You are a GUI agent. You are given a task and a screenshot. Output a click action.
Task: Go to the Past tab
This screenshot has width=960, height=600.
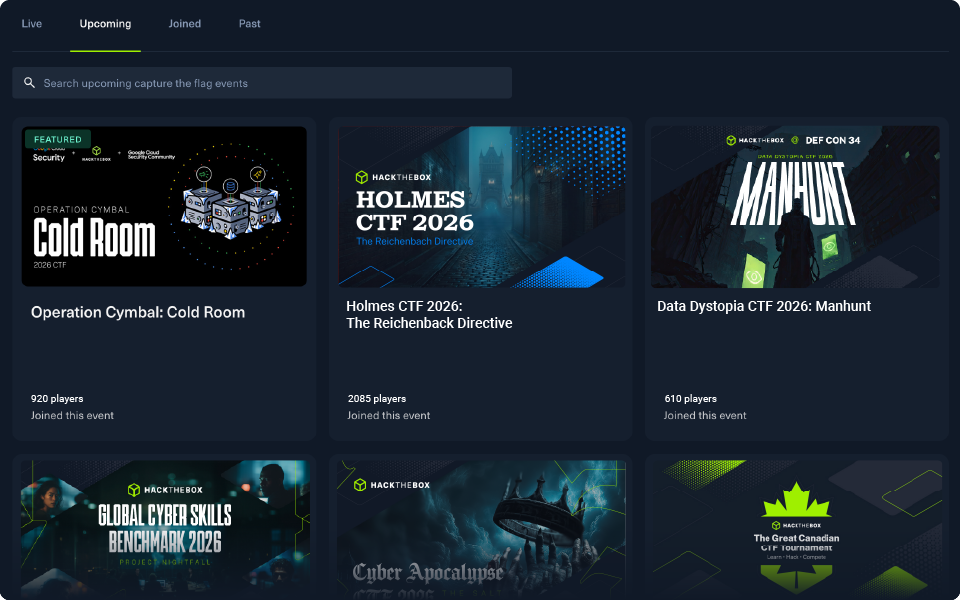250,24
